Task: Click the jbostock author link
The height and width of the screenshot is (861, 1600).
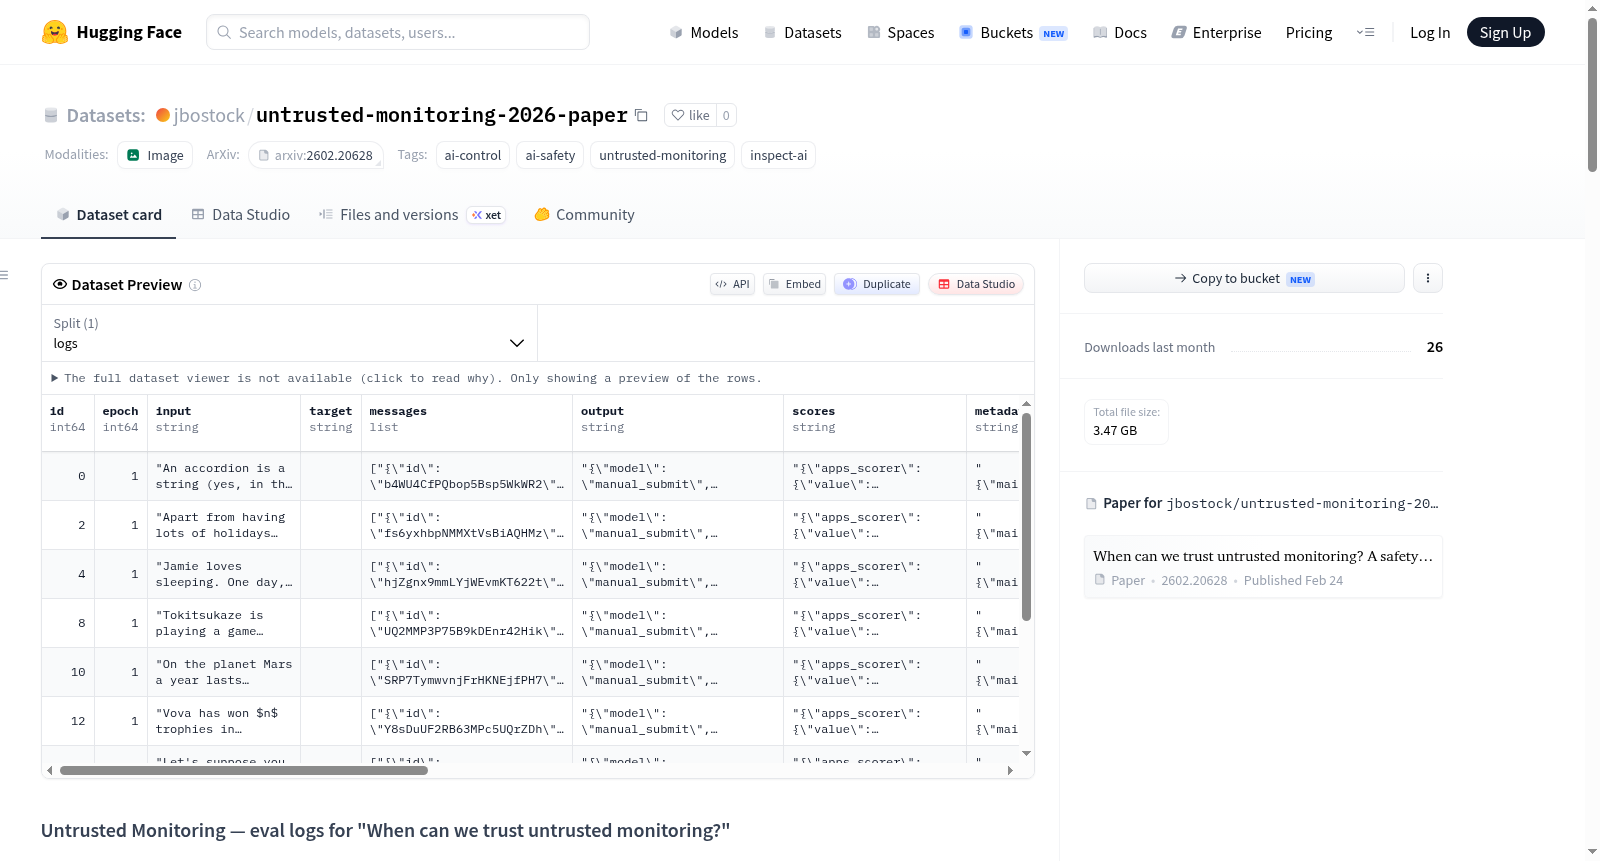Action: tap(209, 115)
